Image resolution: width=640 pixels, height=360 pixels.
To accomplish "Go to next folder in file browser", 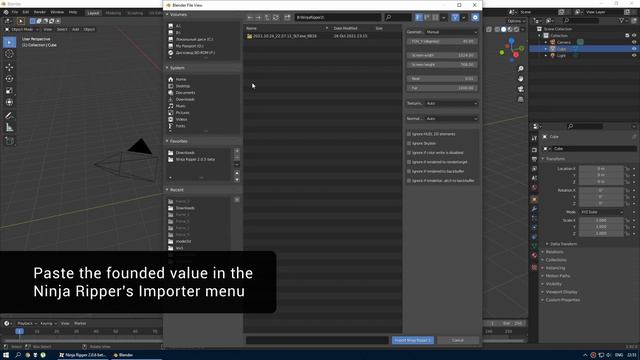I will click(258, 18).
